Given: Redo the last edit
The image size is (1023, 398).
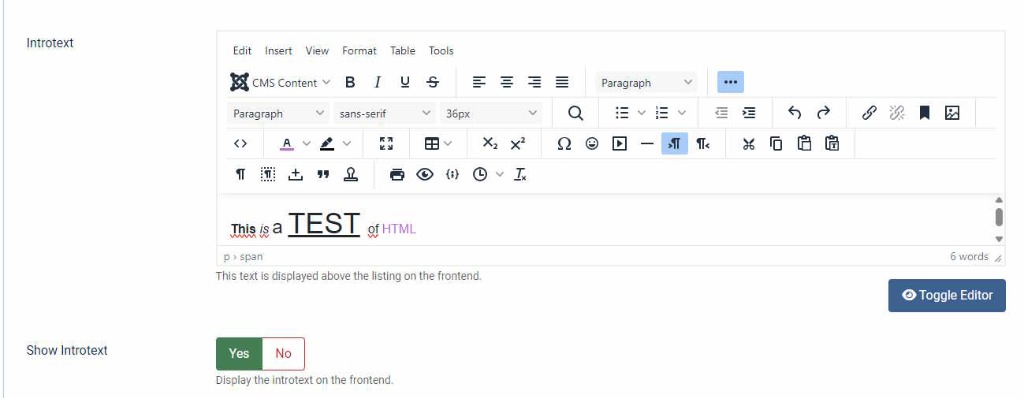Looking at the screenshot, I should click(823, 113).
